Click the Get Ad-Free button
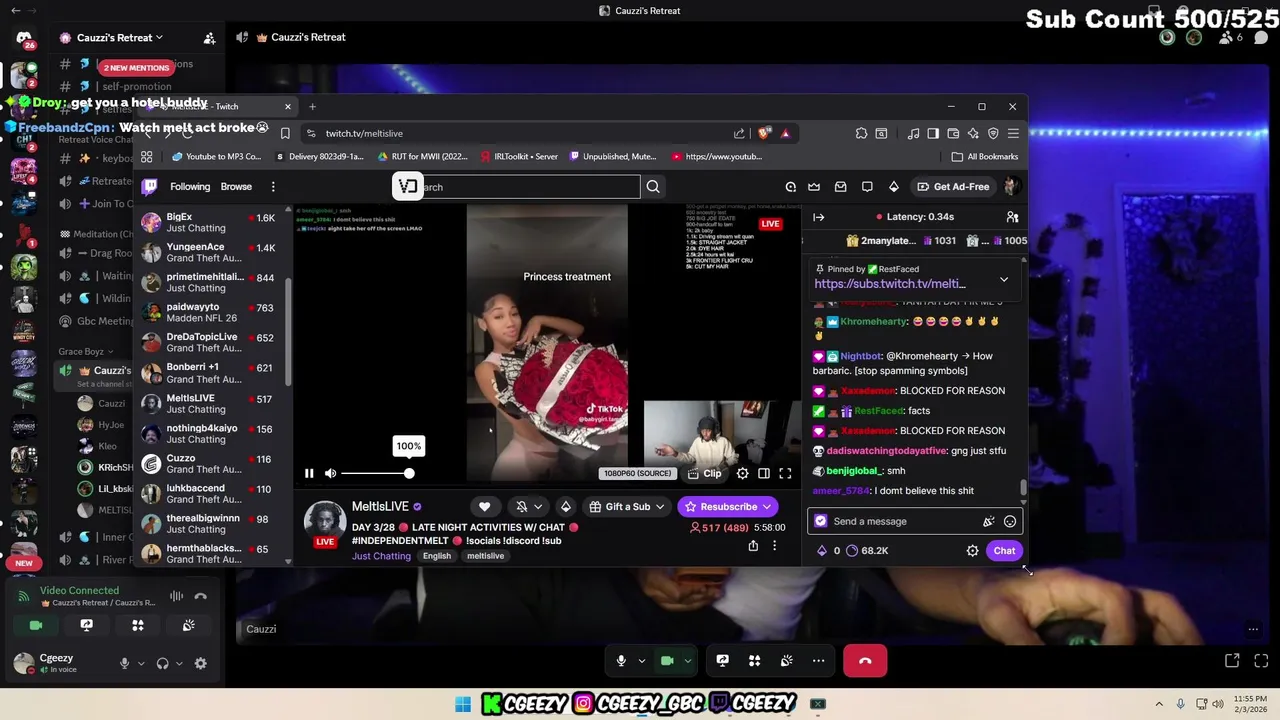The height and width of the screenshot is (720, 1280). click(953, 187)
